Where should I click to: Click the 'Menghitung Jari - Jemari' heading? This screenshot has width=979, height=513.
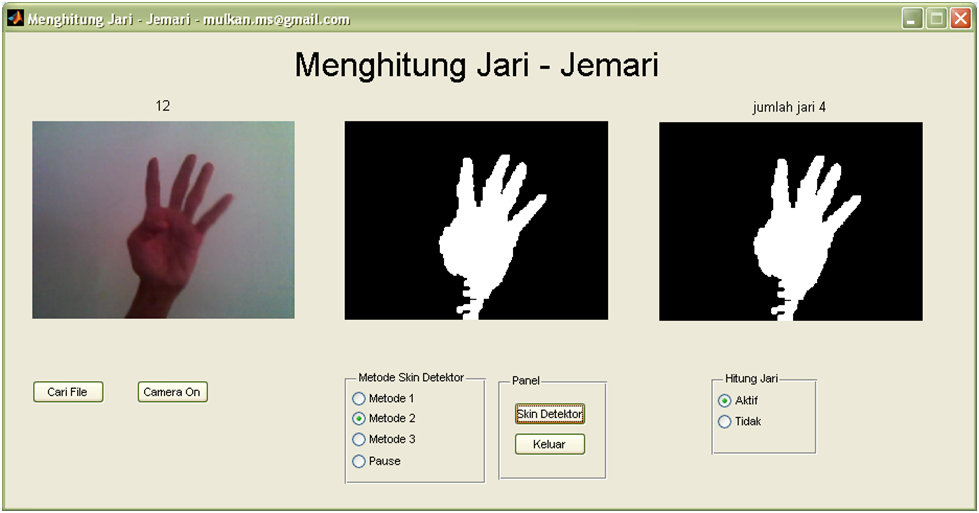pos(476,65)
